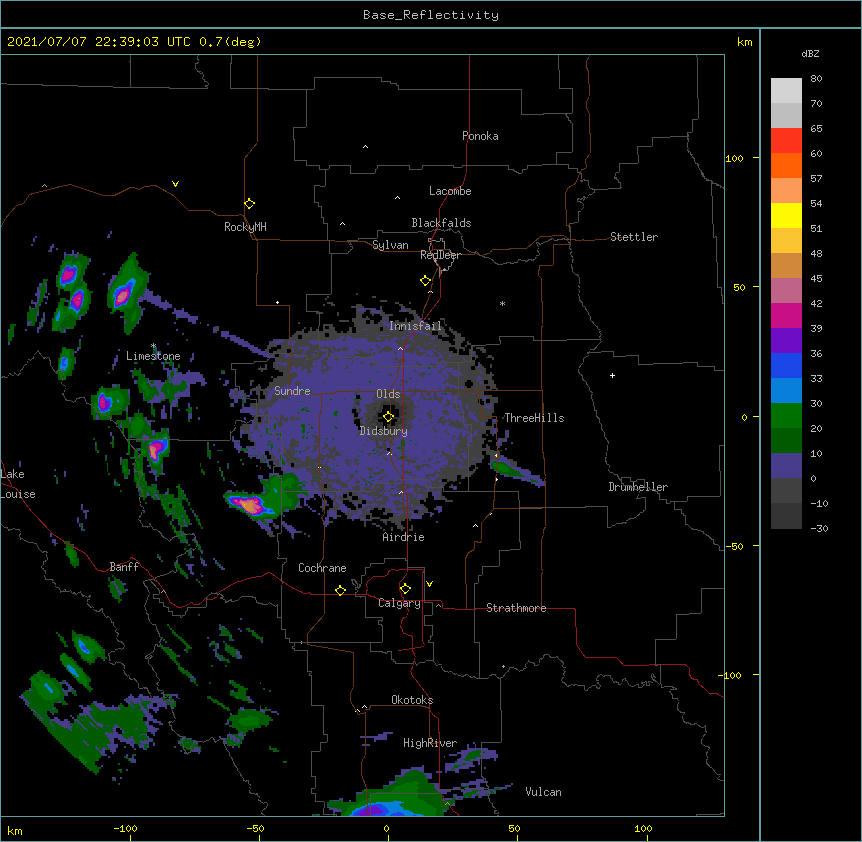
Task: Click the Sylvan label
Action: (390, 245)
